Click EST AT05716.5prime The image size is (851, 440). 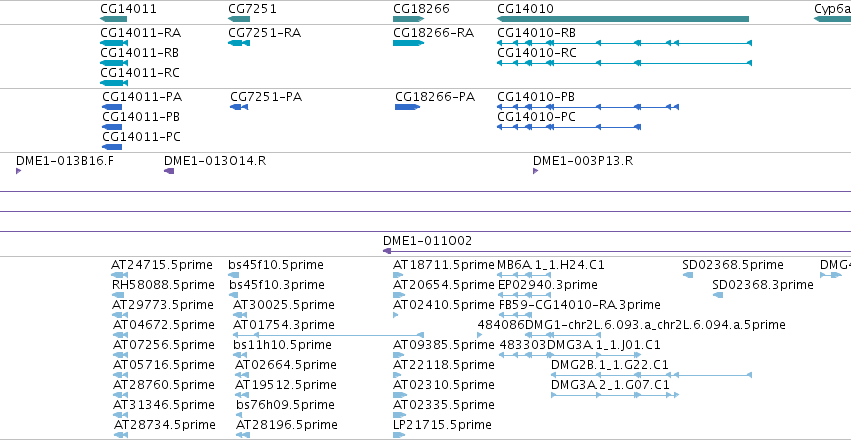tap(164, 365)
